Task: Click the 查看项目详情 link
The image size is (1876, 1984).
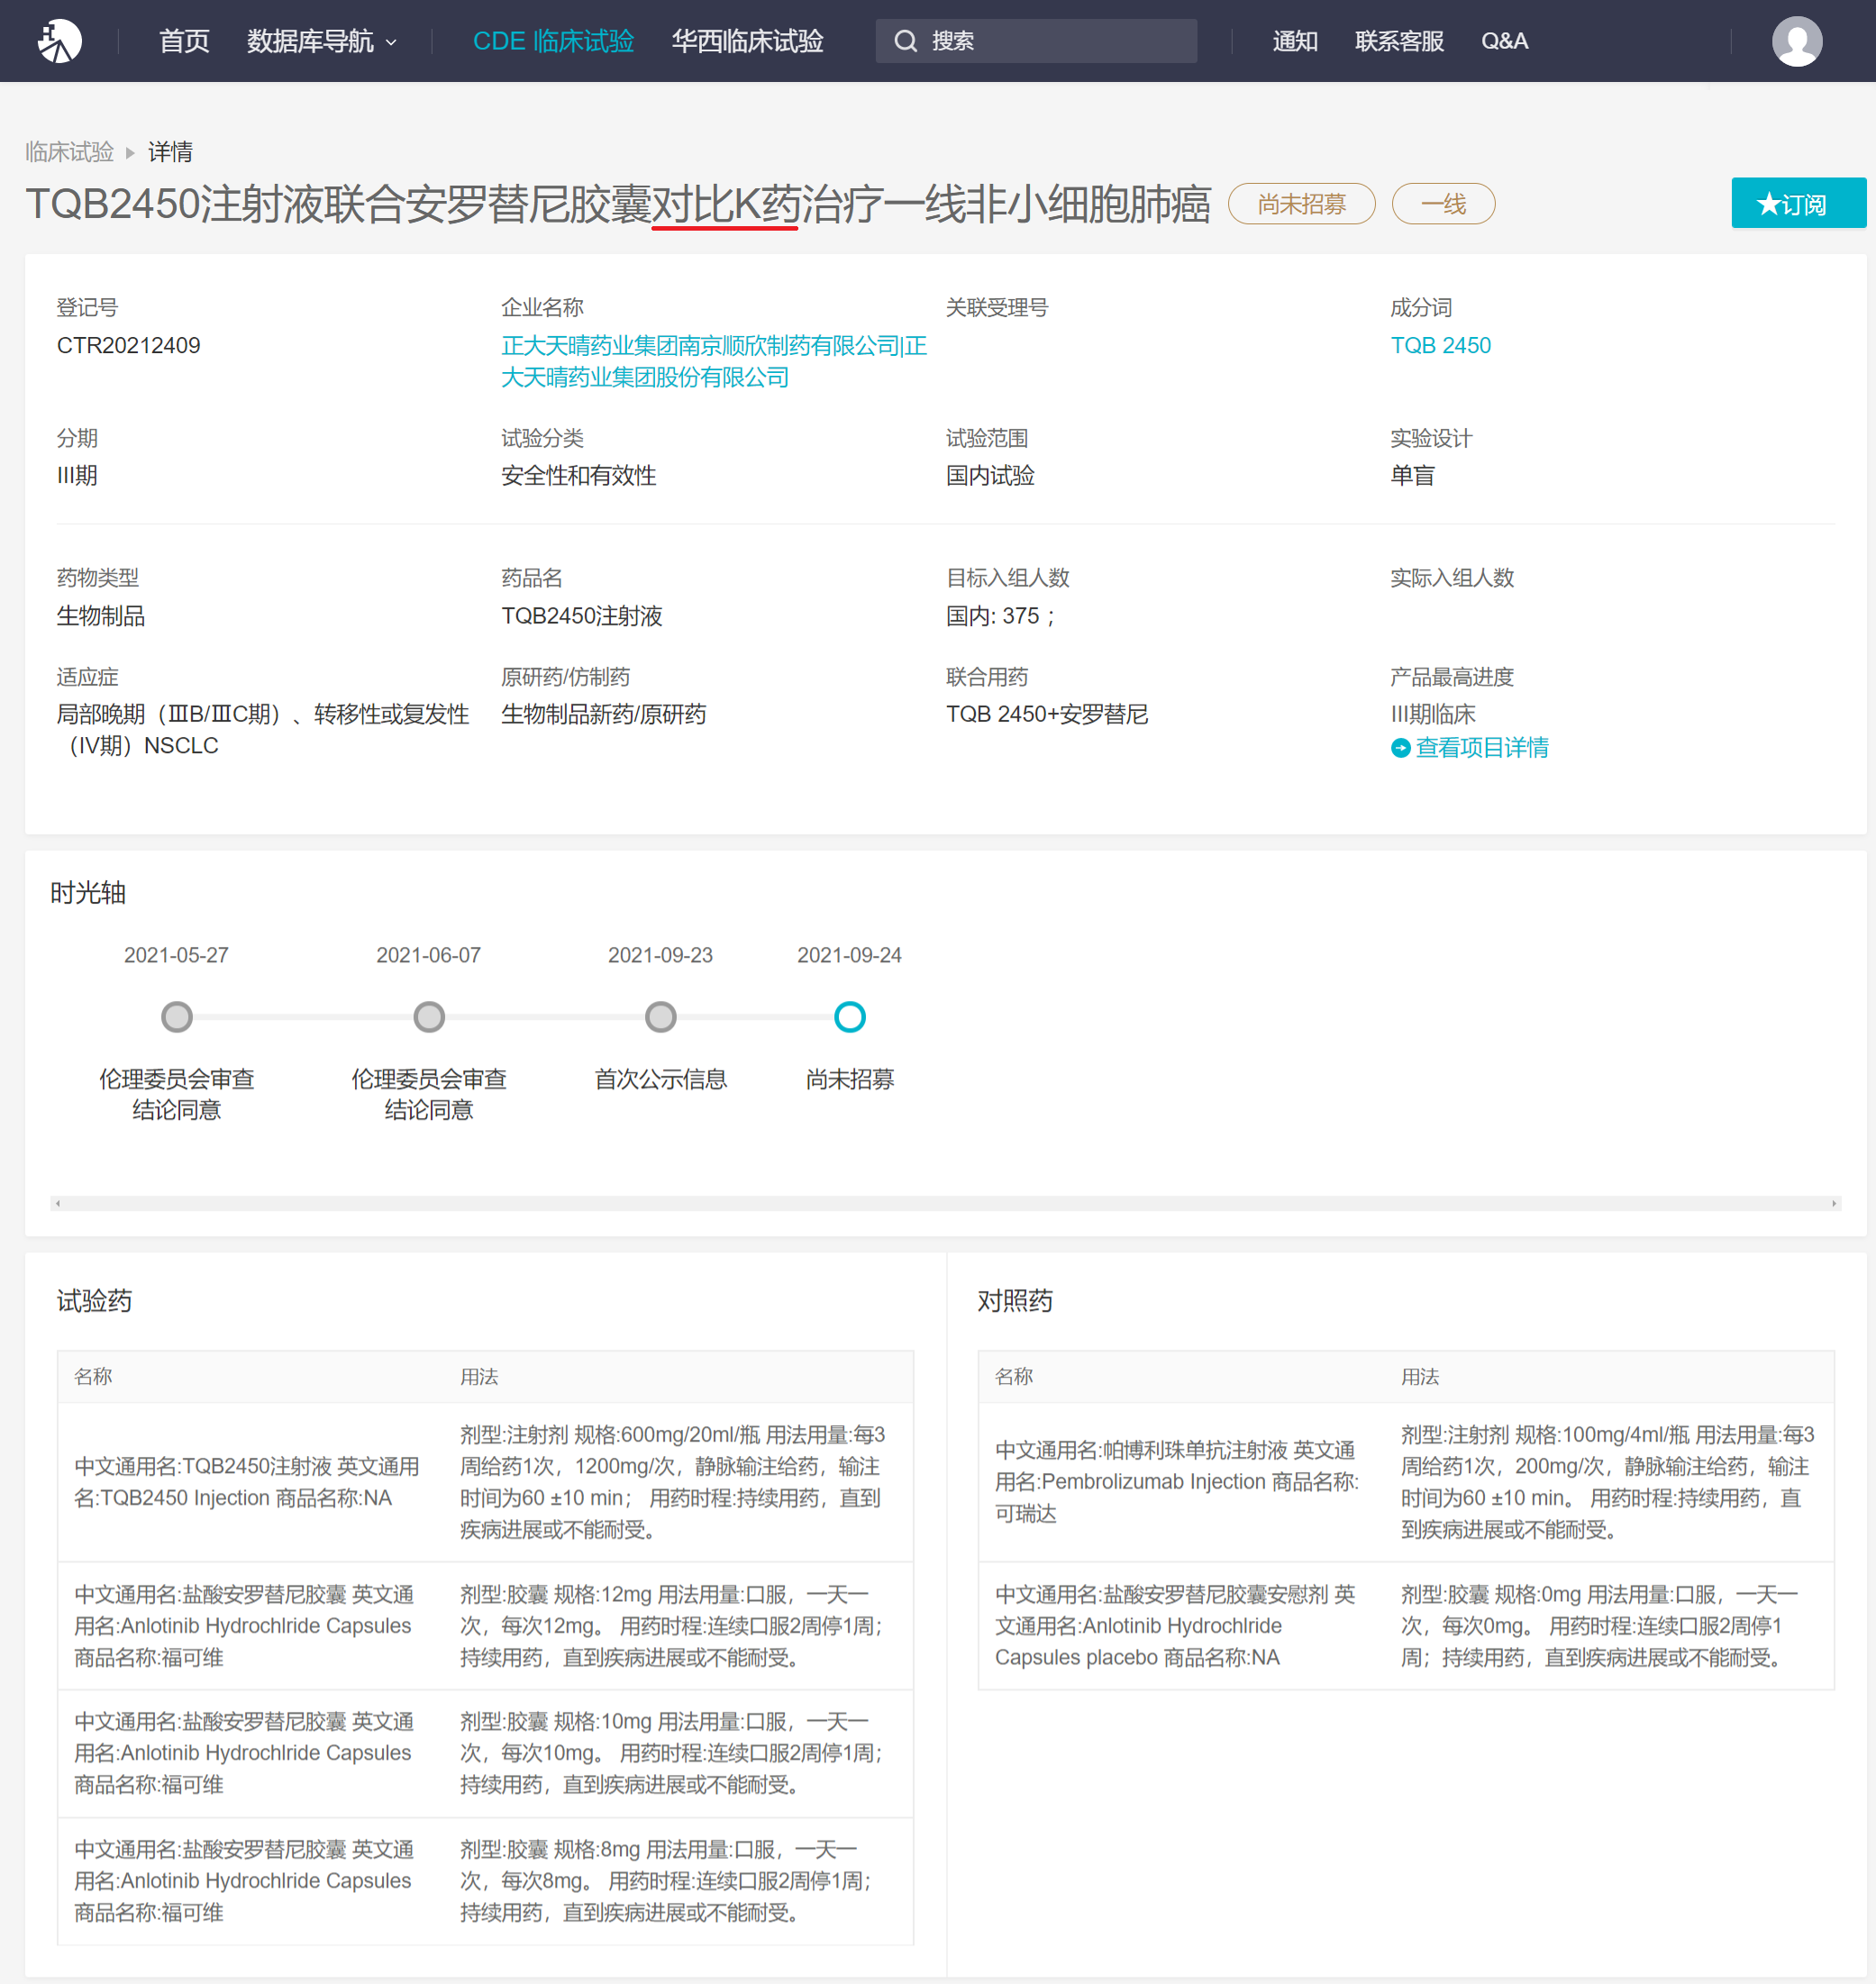Action: click(x=1480, y=748)
